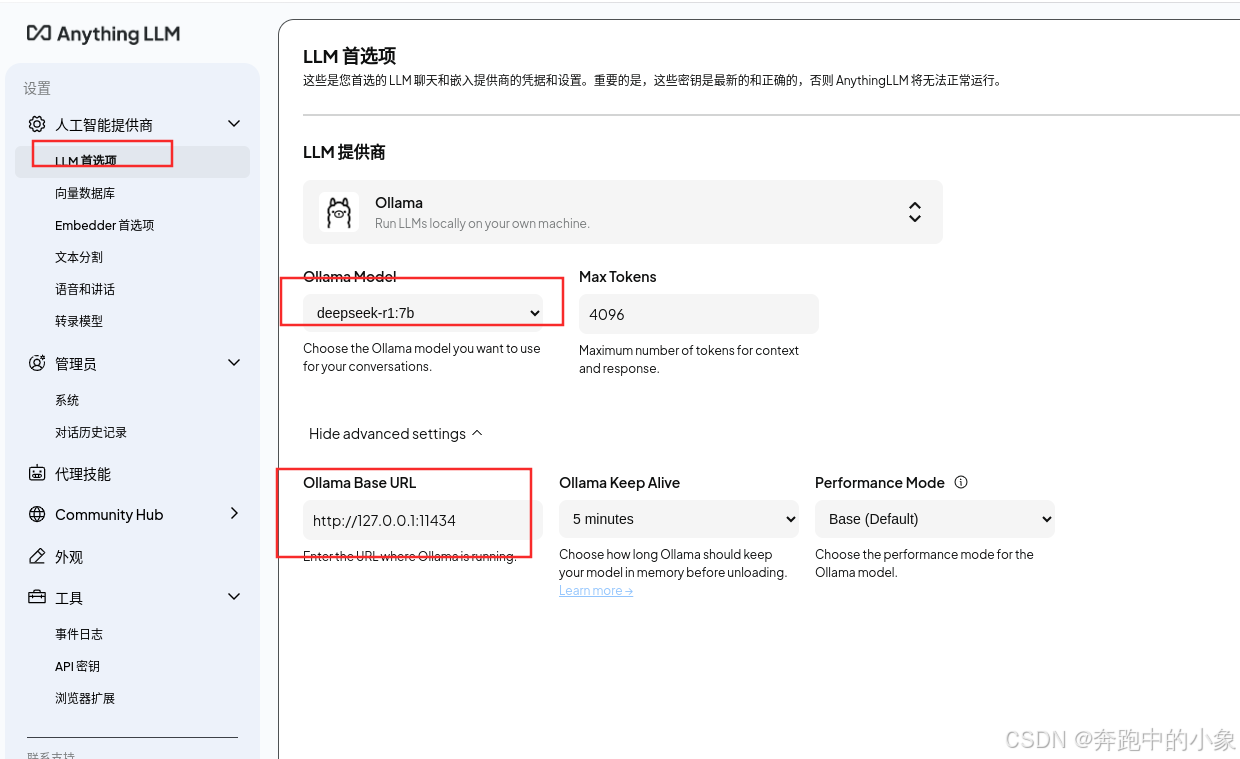The width and height of the screenshot is (1240, 759).
Task: Collapse the 工具 section chevron
Action: [234, 597]
